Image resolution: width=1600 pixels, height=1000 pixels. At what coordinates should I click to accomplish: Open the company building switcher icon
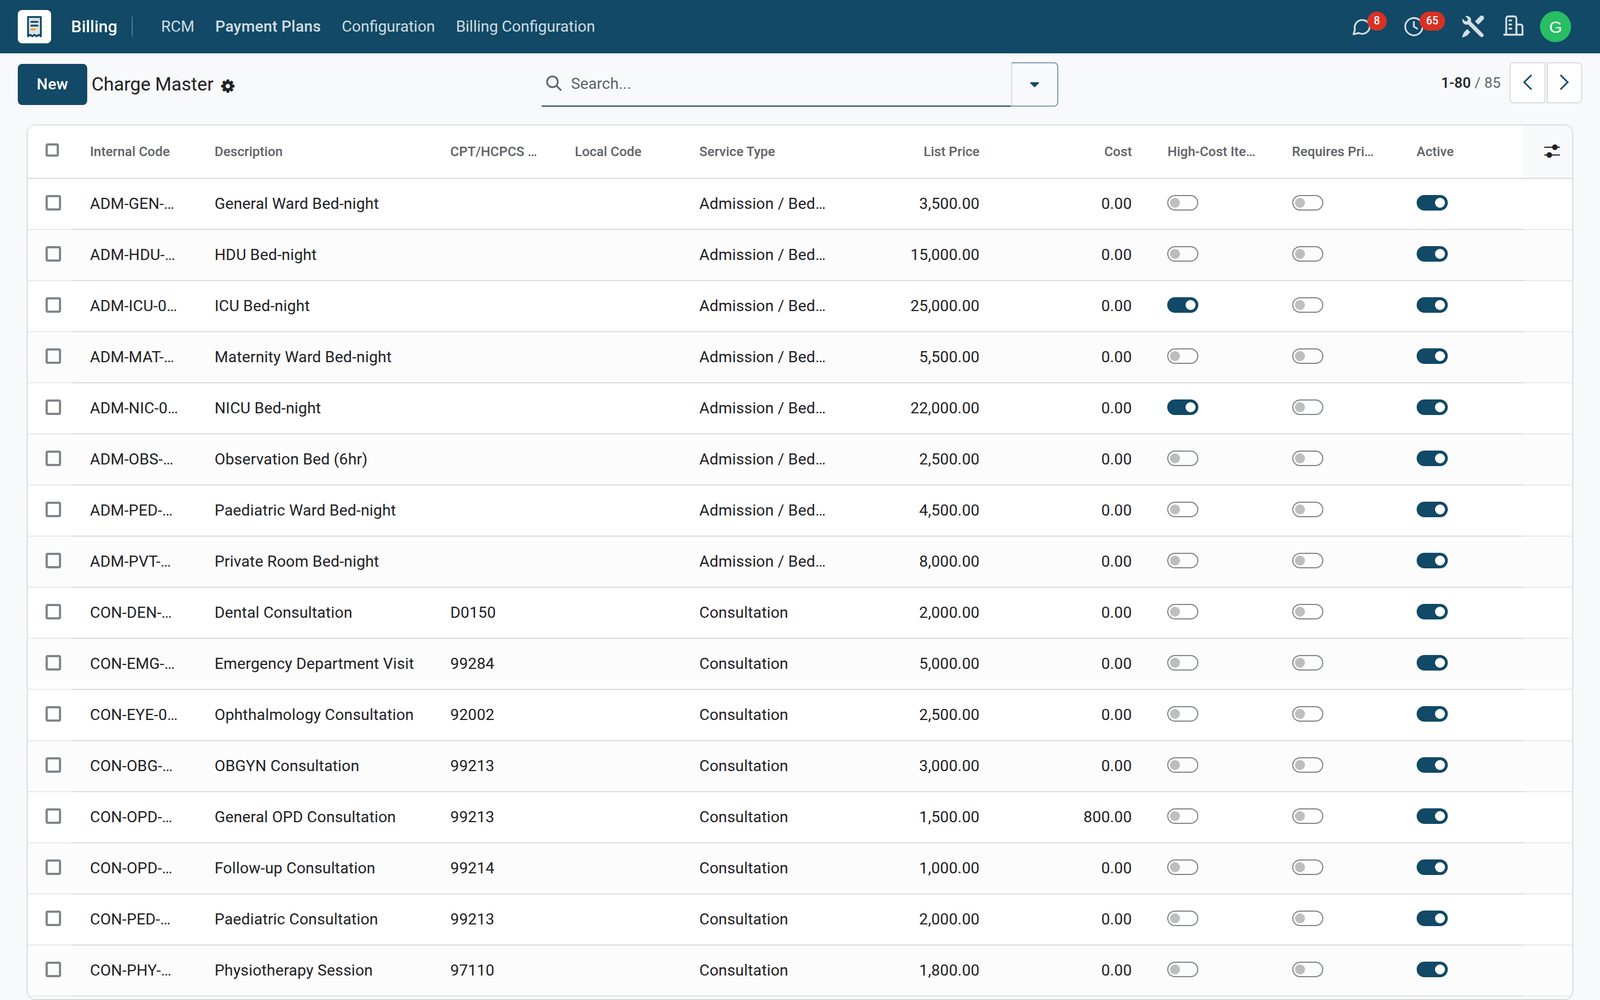coord(1514,27)
